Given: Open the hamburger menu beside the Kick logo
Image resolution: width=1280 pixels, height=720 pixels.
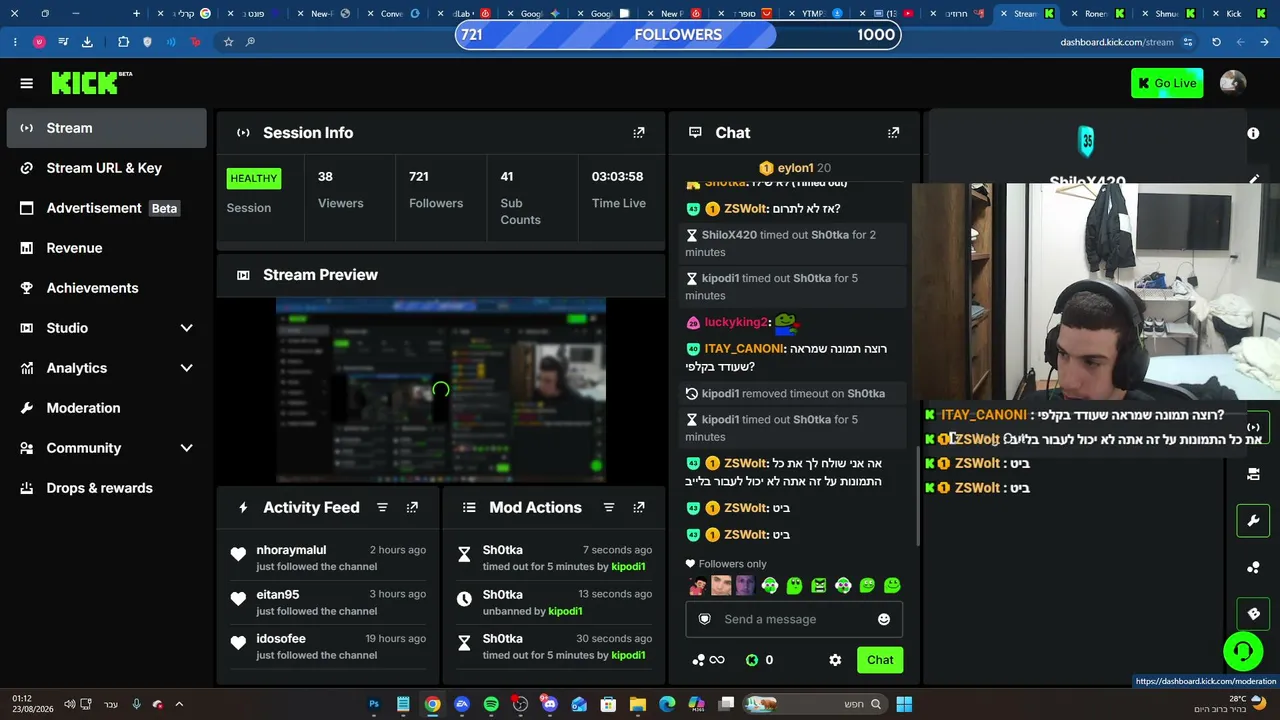Looking at the screenshot, I should point(27,83).
